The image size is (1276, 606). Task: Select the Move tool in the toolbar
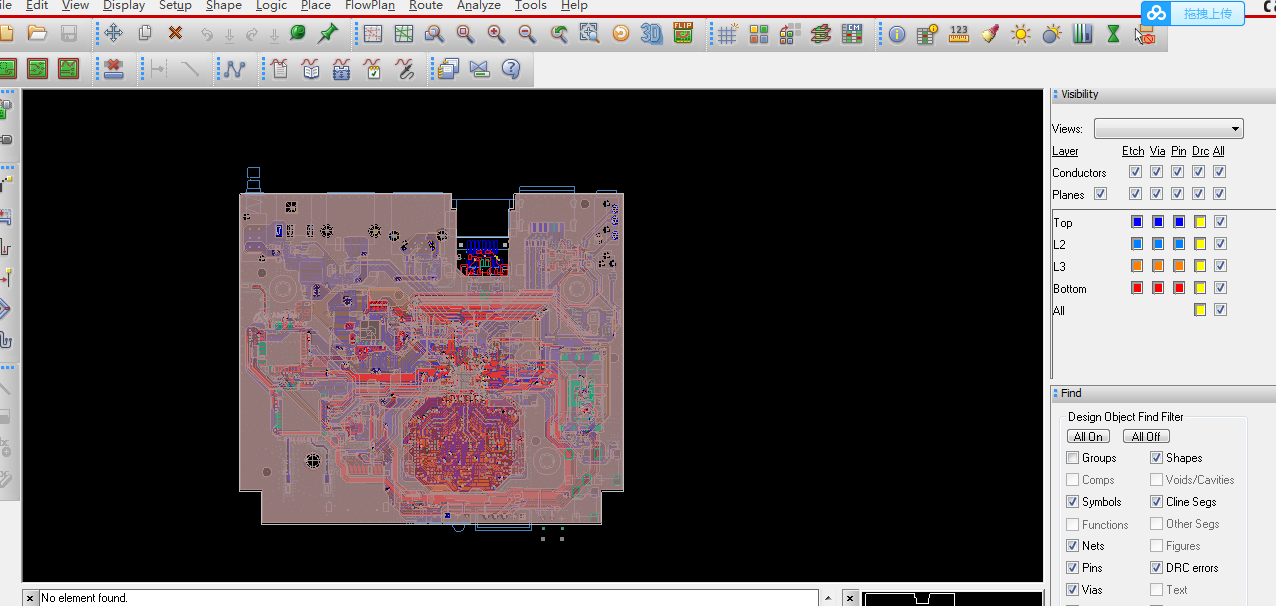(x=113, y=33)
